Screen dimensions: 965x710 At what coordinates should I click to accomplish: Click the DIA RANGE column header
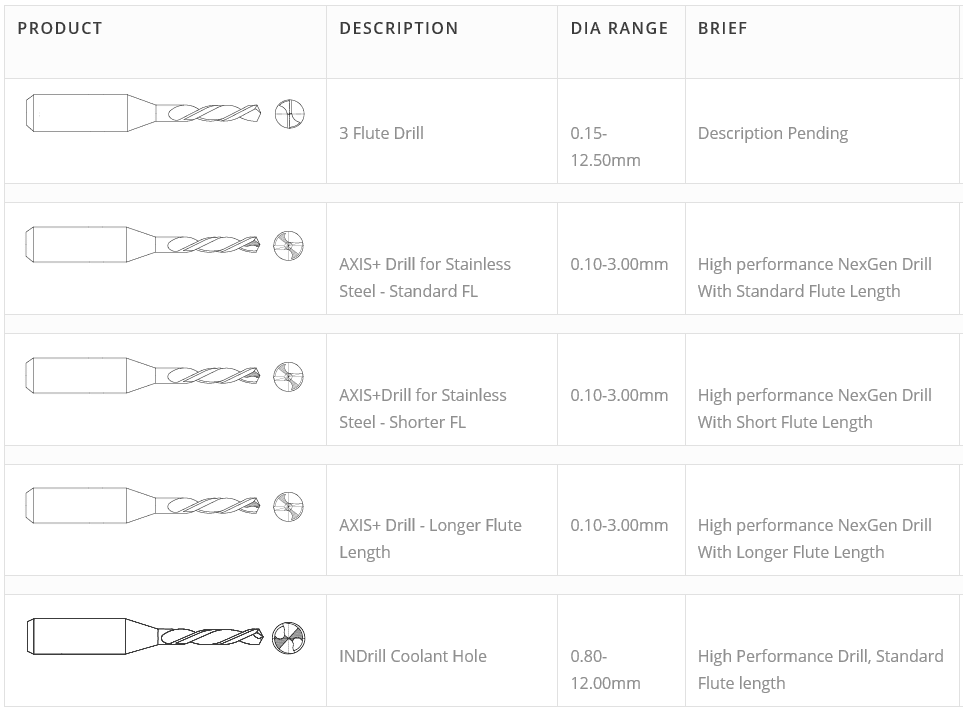619,28
